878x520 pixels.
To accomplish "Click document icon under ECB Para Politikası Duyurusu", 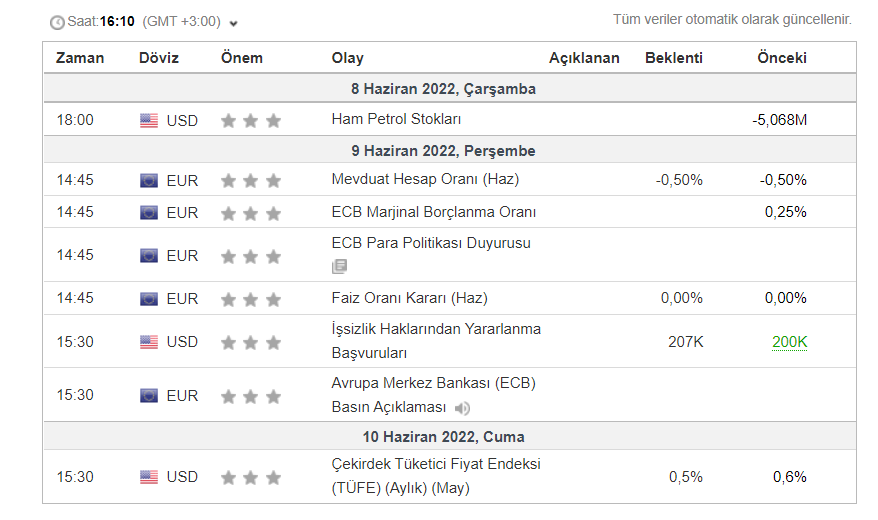I will point(340,266).
